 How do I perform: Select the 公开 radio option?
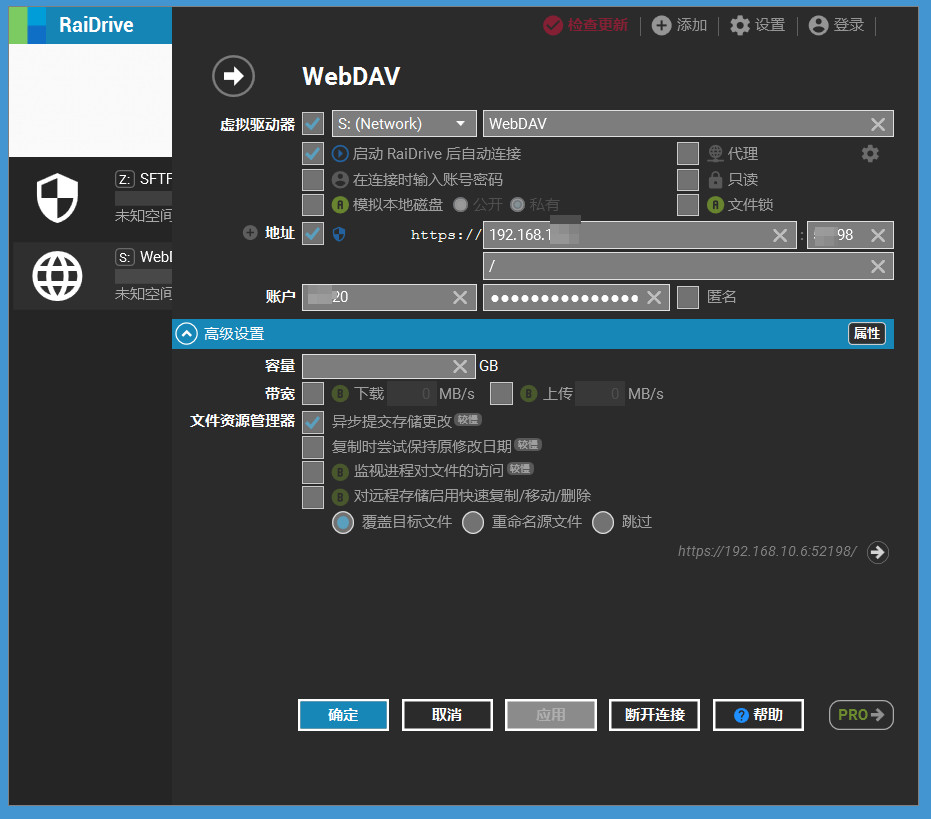click(460, 205)
